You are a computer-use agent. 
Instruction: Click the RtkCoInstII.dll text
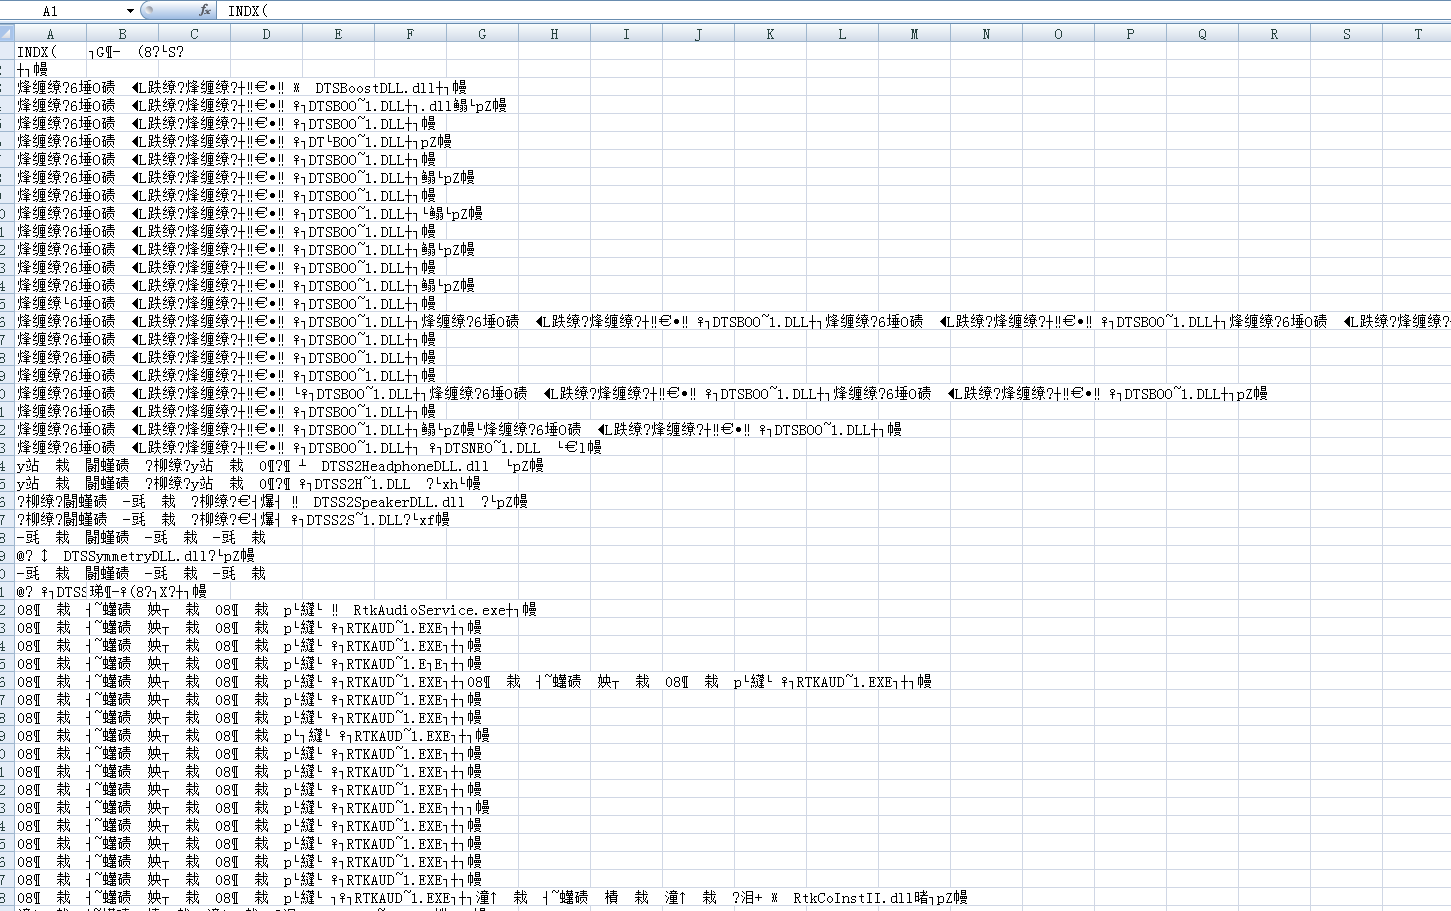click(853, 898)
